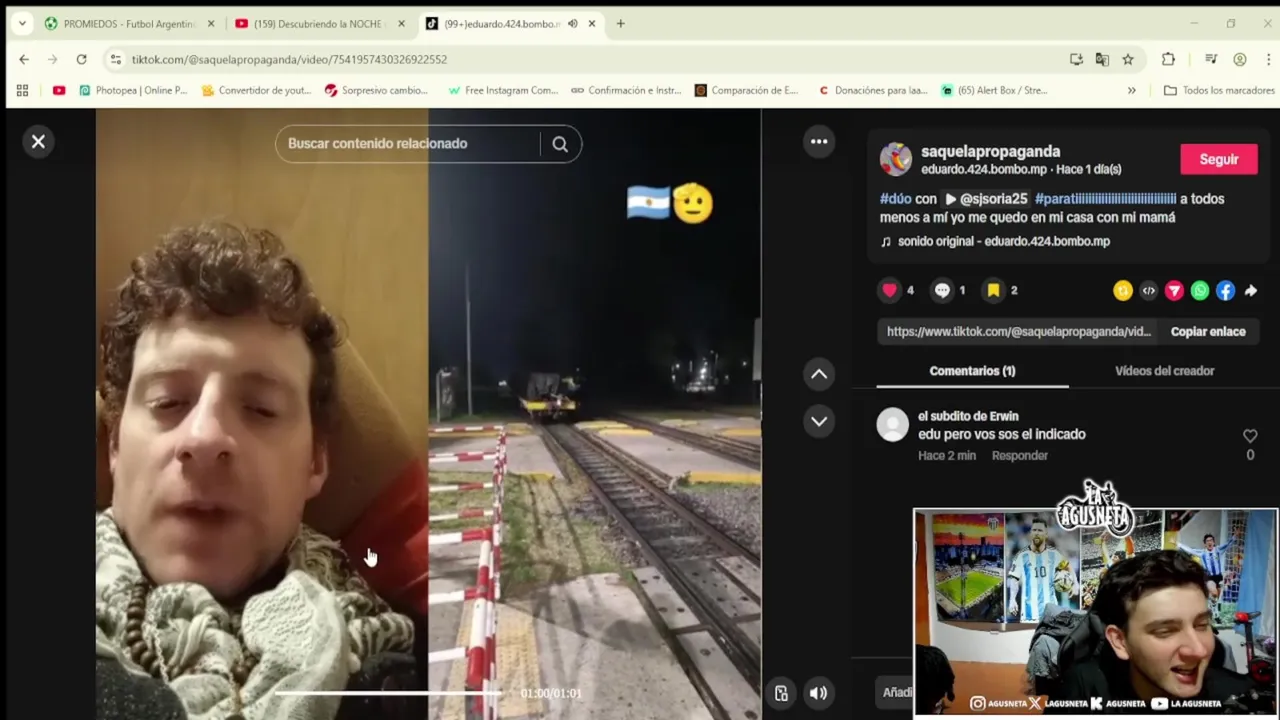Bookmark this page with the star
This screenshot has height=720, width=1280.
1128,60
